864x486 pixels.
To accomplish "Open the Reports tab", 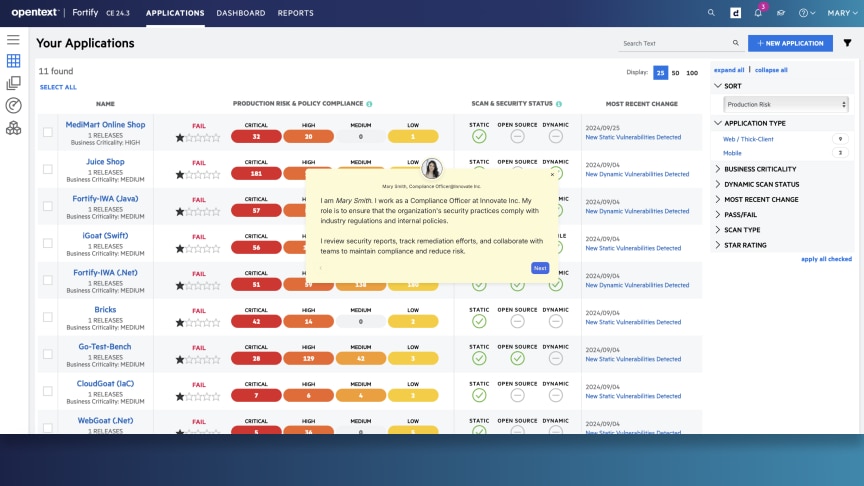I will pyautogui.click(x=295, y=13).
